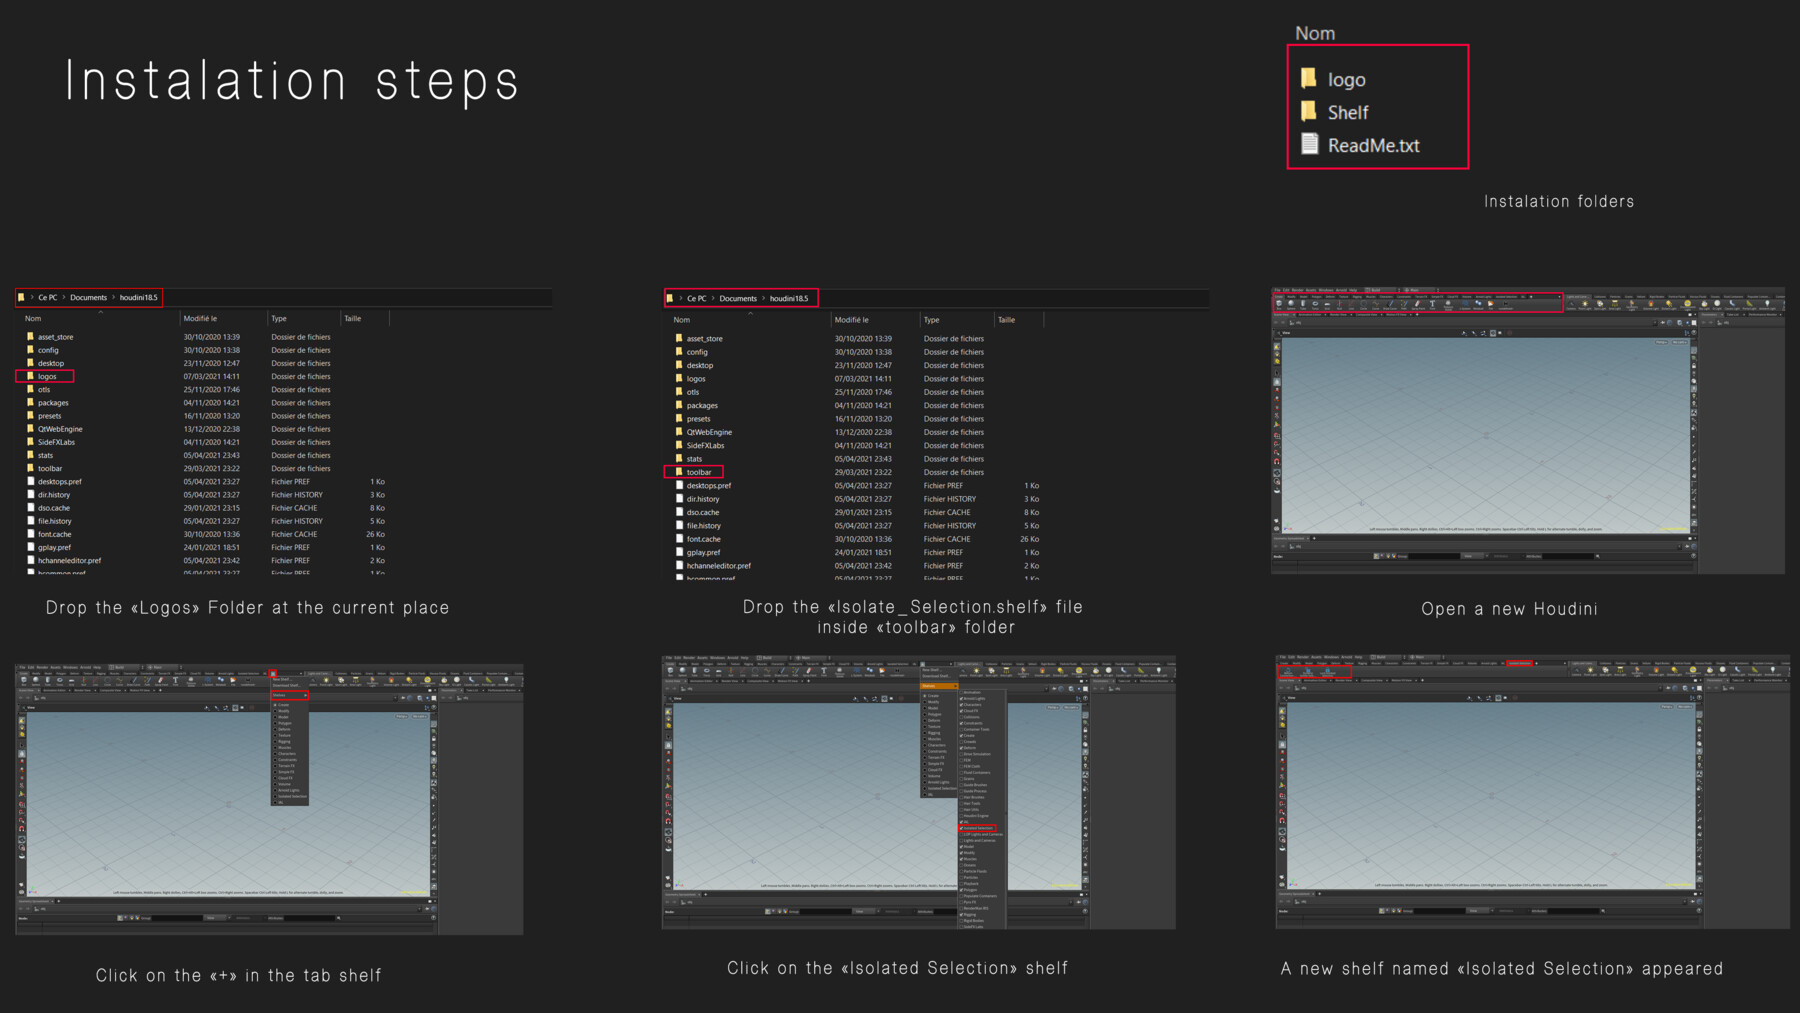Click 'Ce PC' breadcrumb in middle explorer
Image resolution: width=1800 pixels, height=1013 pixels.
coord(697,298)
